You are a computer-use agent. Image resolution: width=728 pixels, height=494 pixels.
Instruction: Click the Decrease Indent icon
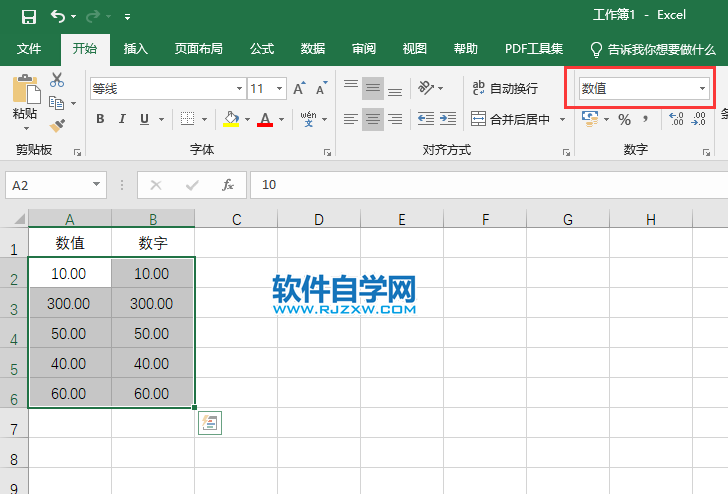pyautogui.click(x=426, y=119)
